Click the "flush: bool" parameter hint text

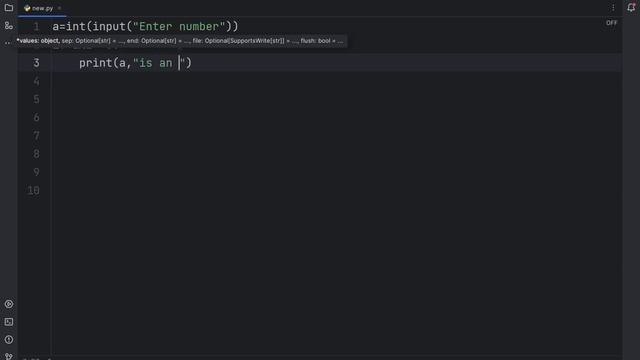point(316,41)
